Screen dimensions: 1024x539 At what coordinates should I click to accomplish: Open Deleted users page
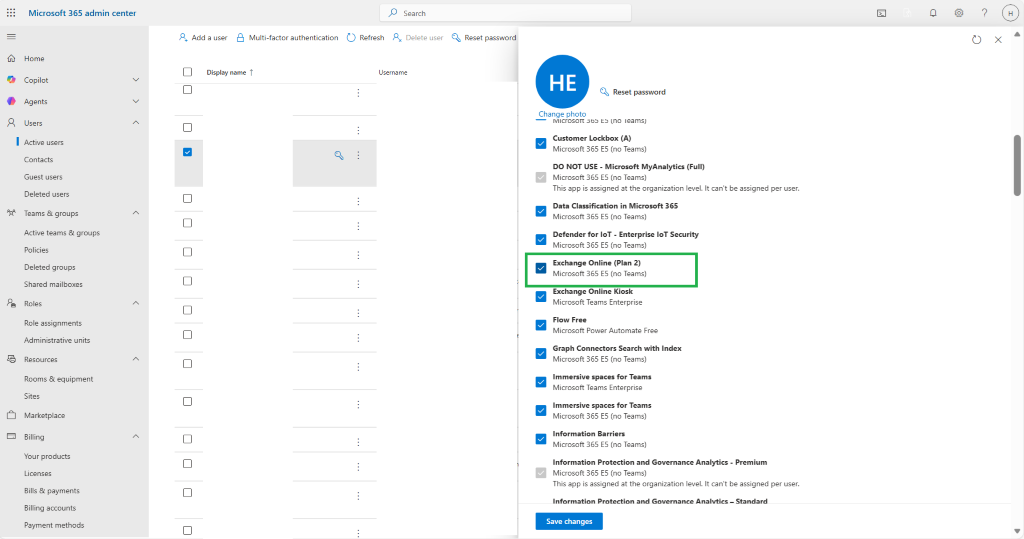click(x=46, y=194)
